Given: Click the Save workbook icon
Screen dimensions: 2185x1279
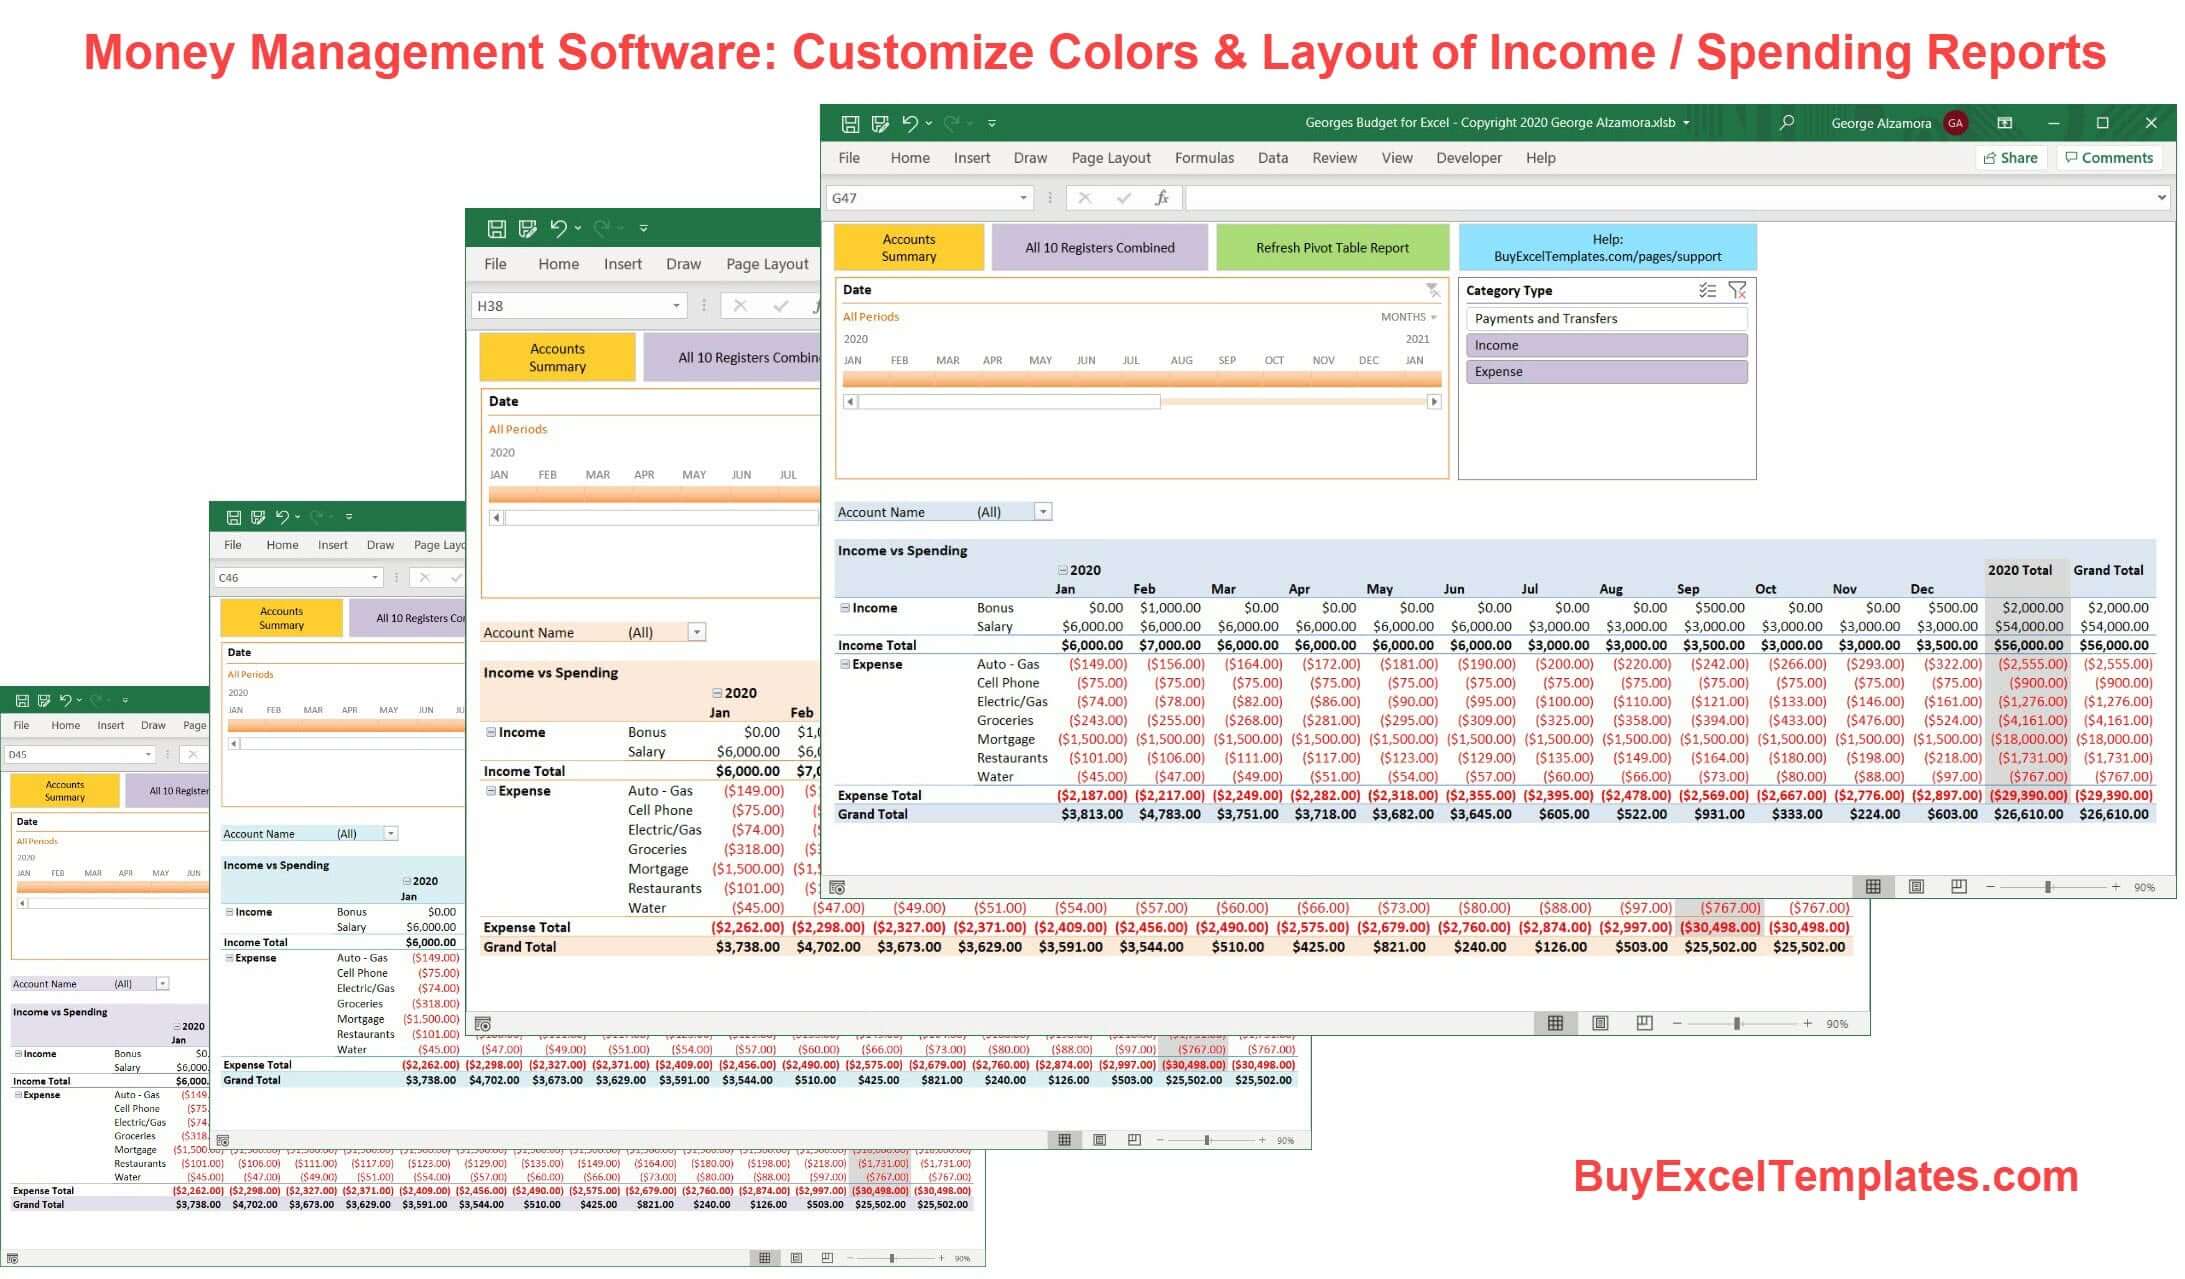Looking at the screenshot, I should click(848, 122).
